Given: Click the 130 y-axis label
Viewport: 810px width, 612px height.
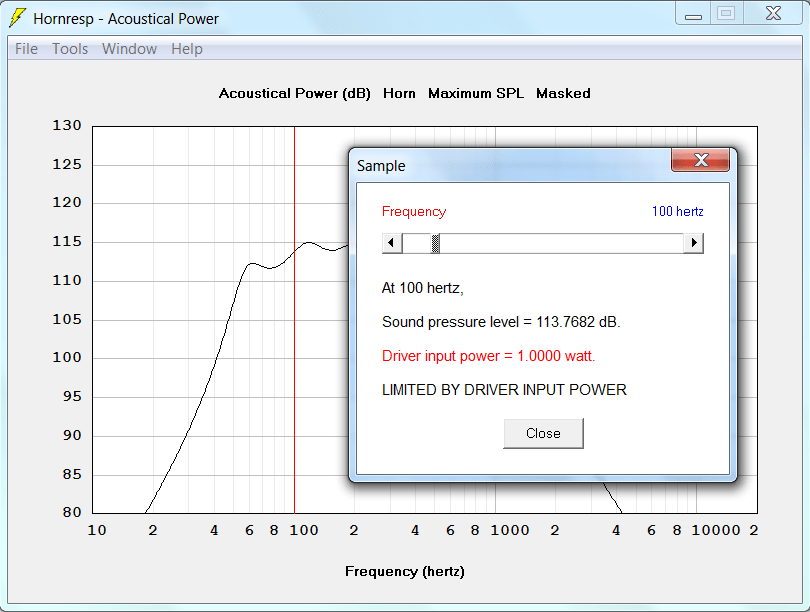Looking at the screenshot, I should tap(67, 125).
